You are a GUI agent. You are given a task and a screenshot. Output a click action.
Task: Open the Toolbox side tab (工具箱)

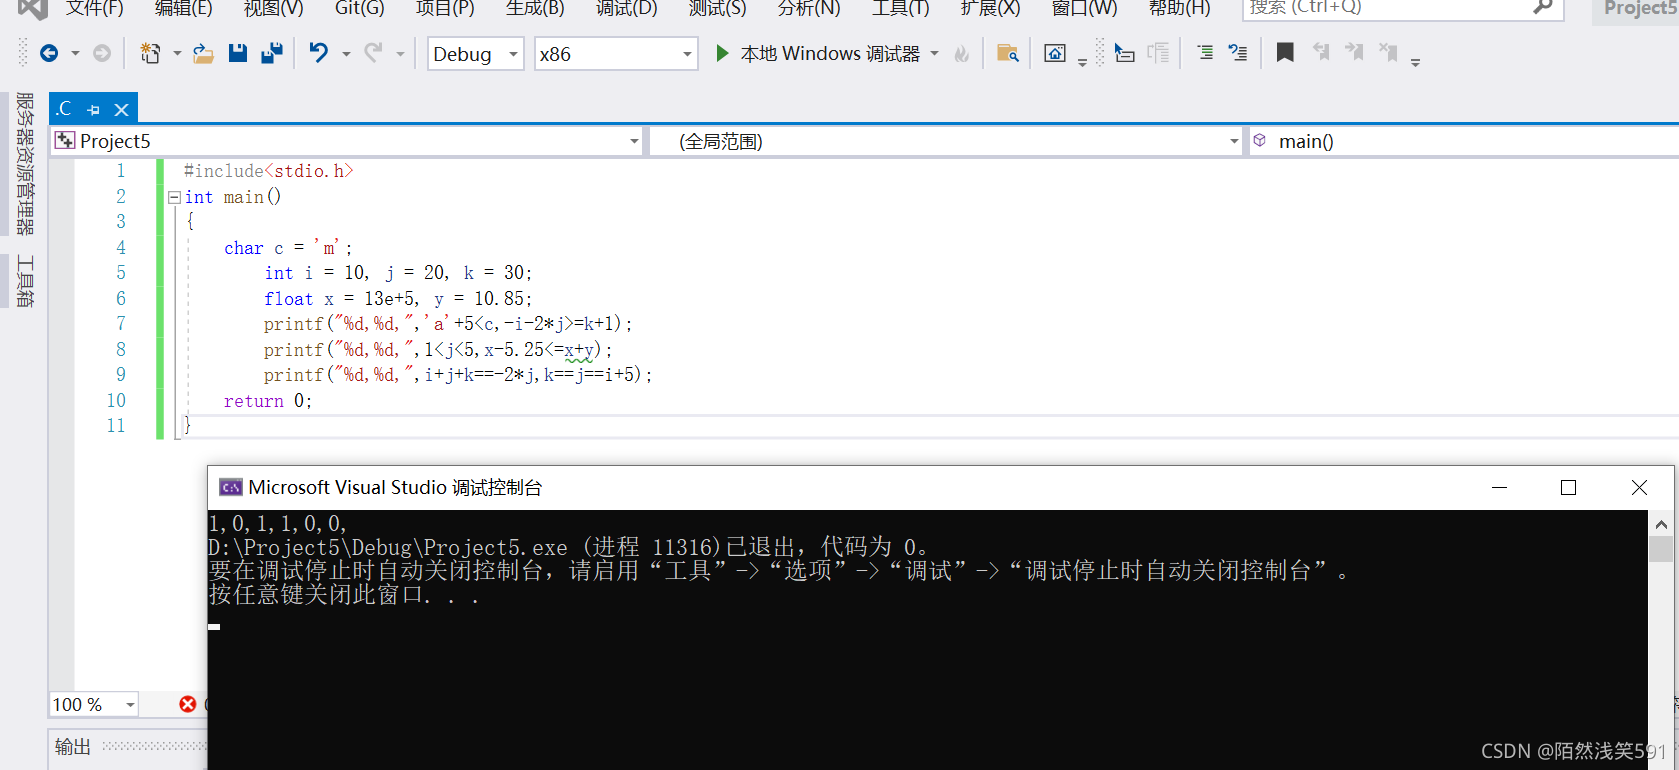click(25, 281)
